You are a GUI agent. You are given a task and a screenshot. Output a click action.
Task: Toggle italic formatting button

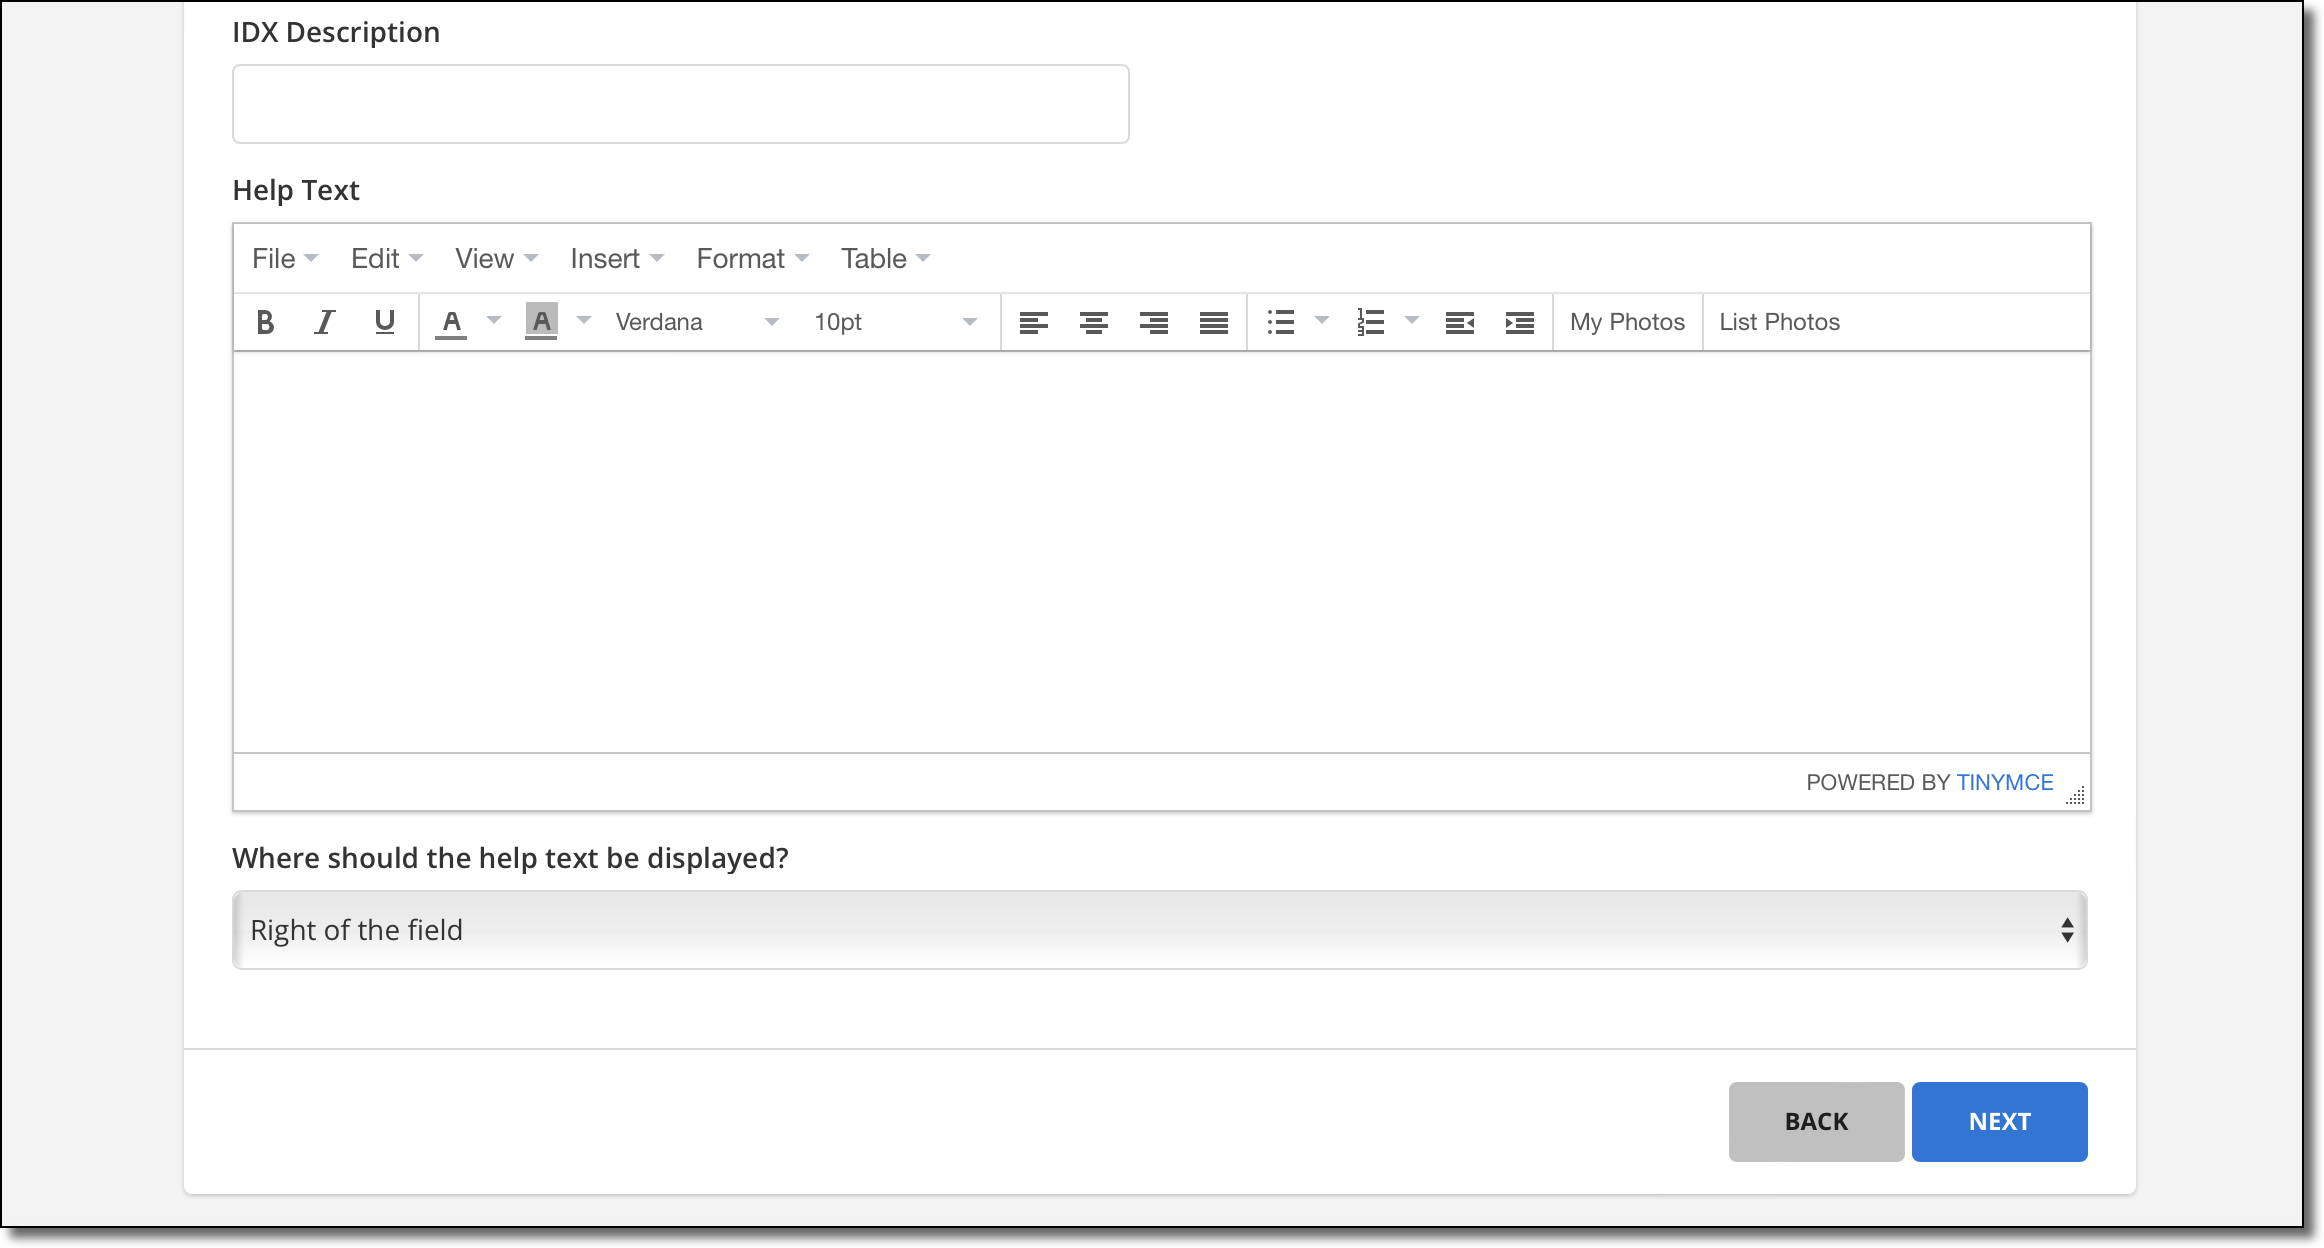(325, 322)
